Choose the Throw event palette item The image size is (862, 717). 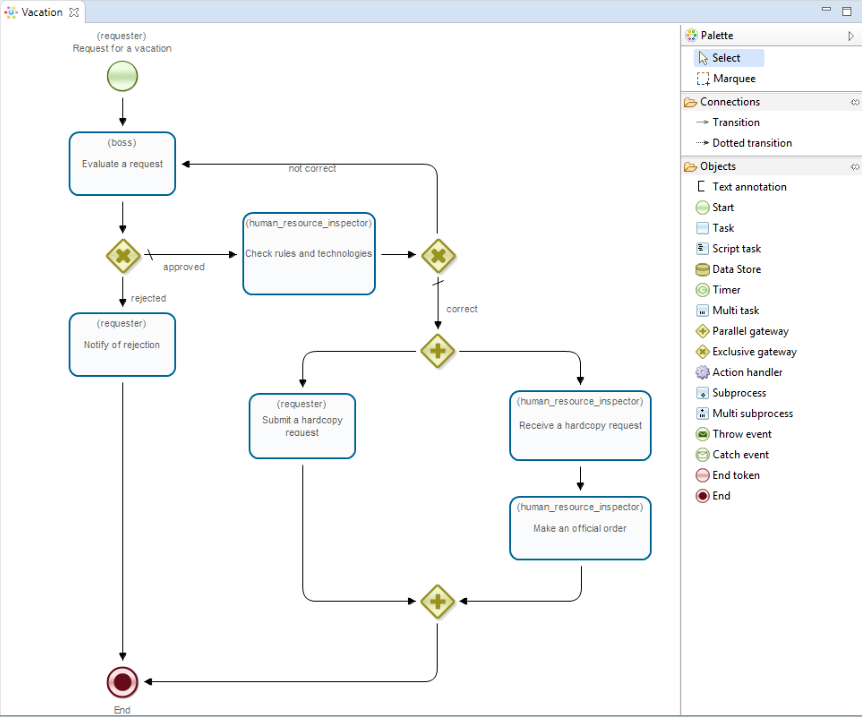coord(741,434)
